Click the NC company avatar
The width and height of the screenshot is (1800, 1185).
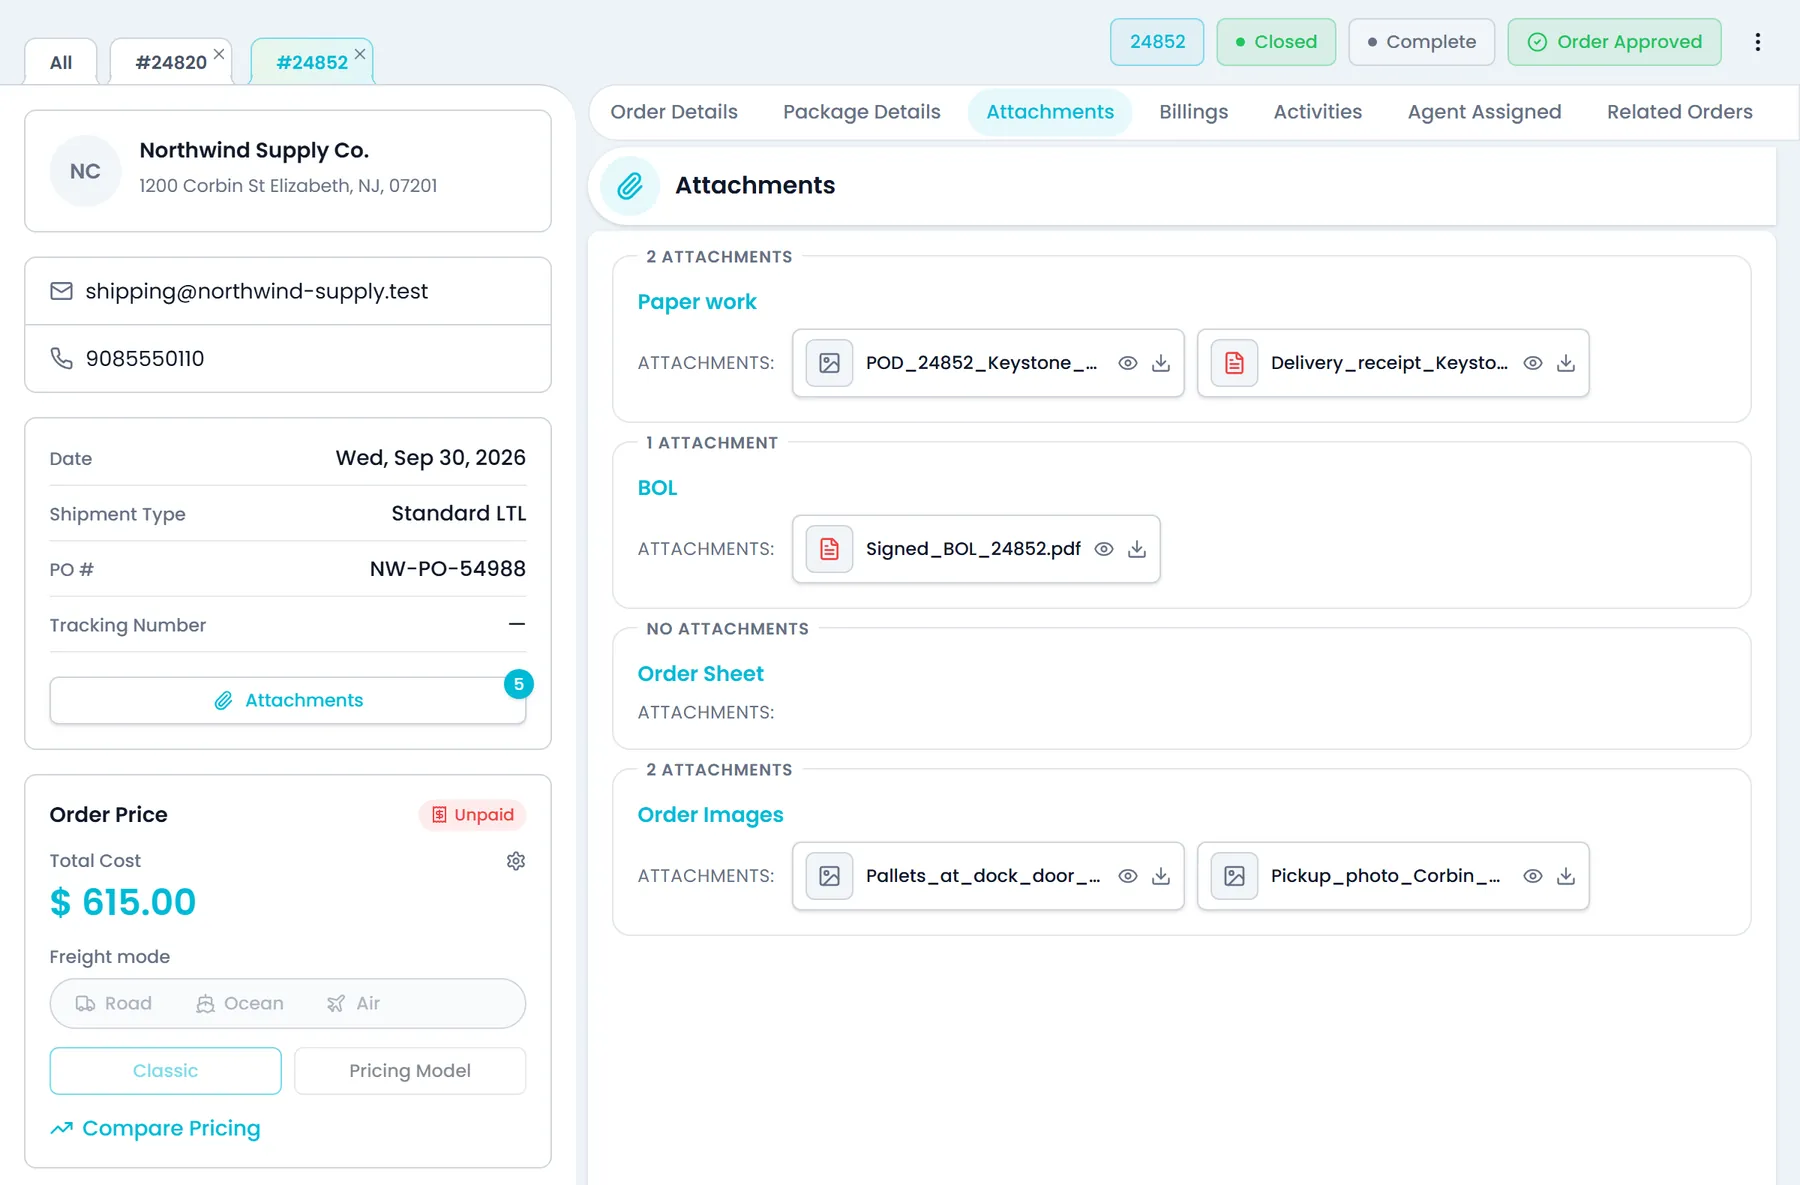(x=85, y=171)
